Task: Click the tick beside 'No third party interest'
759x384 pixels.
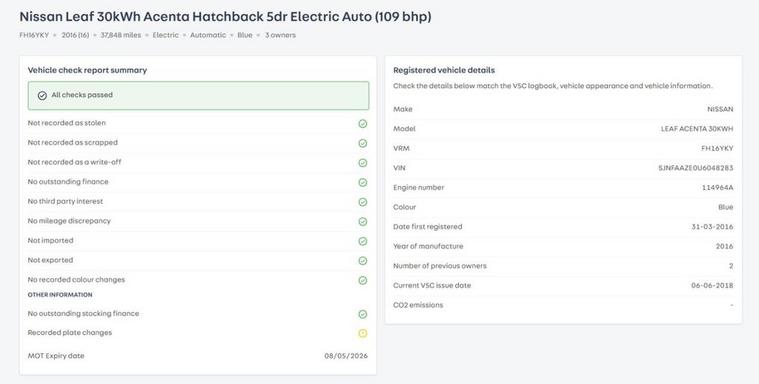Action: 363,202
